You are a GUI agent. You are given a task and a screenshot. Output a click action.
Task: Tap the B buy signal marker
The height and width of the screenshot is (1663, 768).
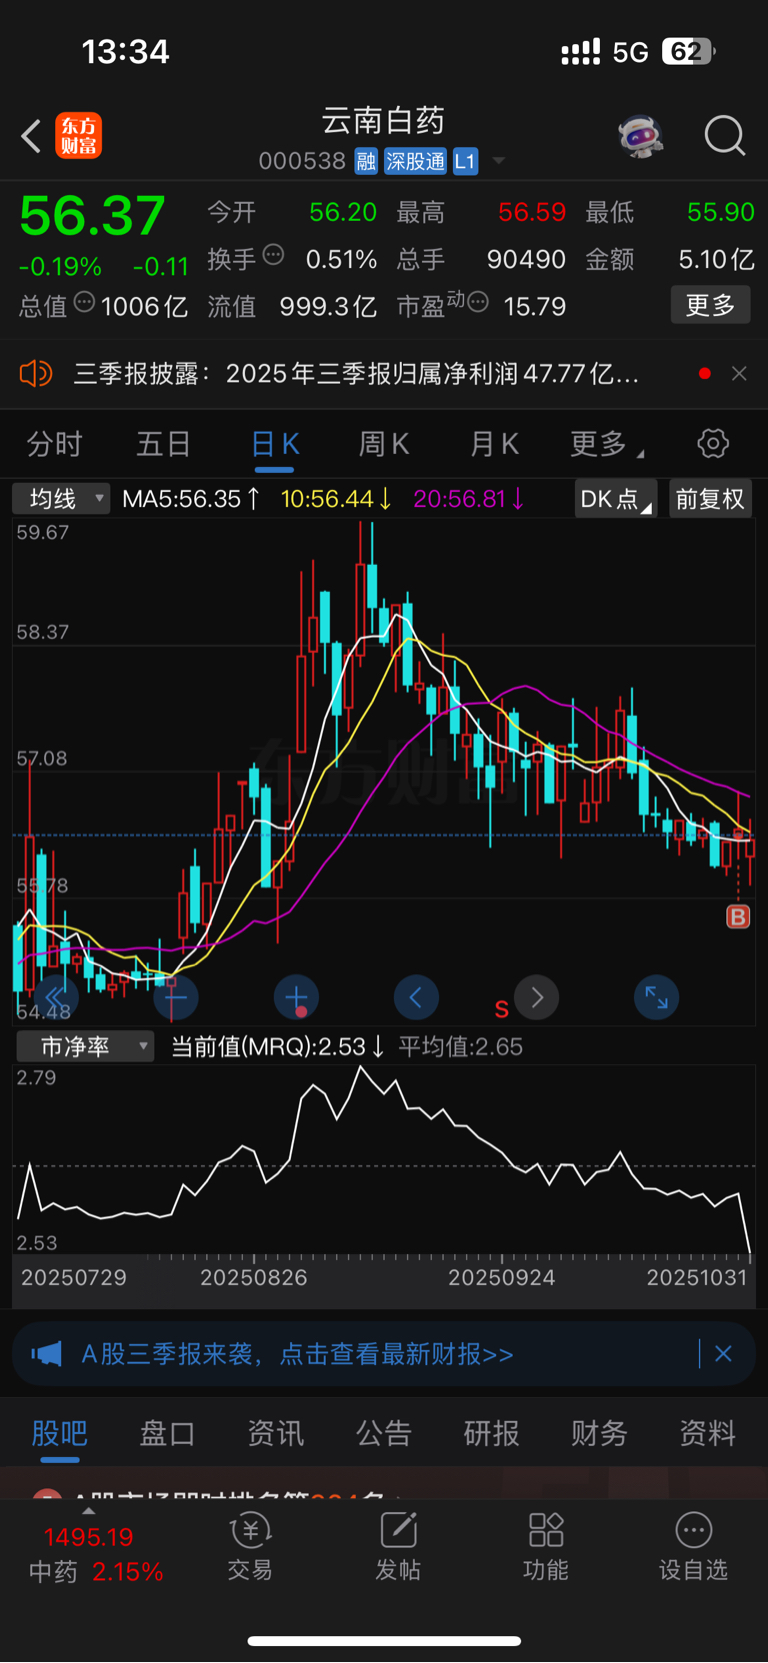(738, 916)
